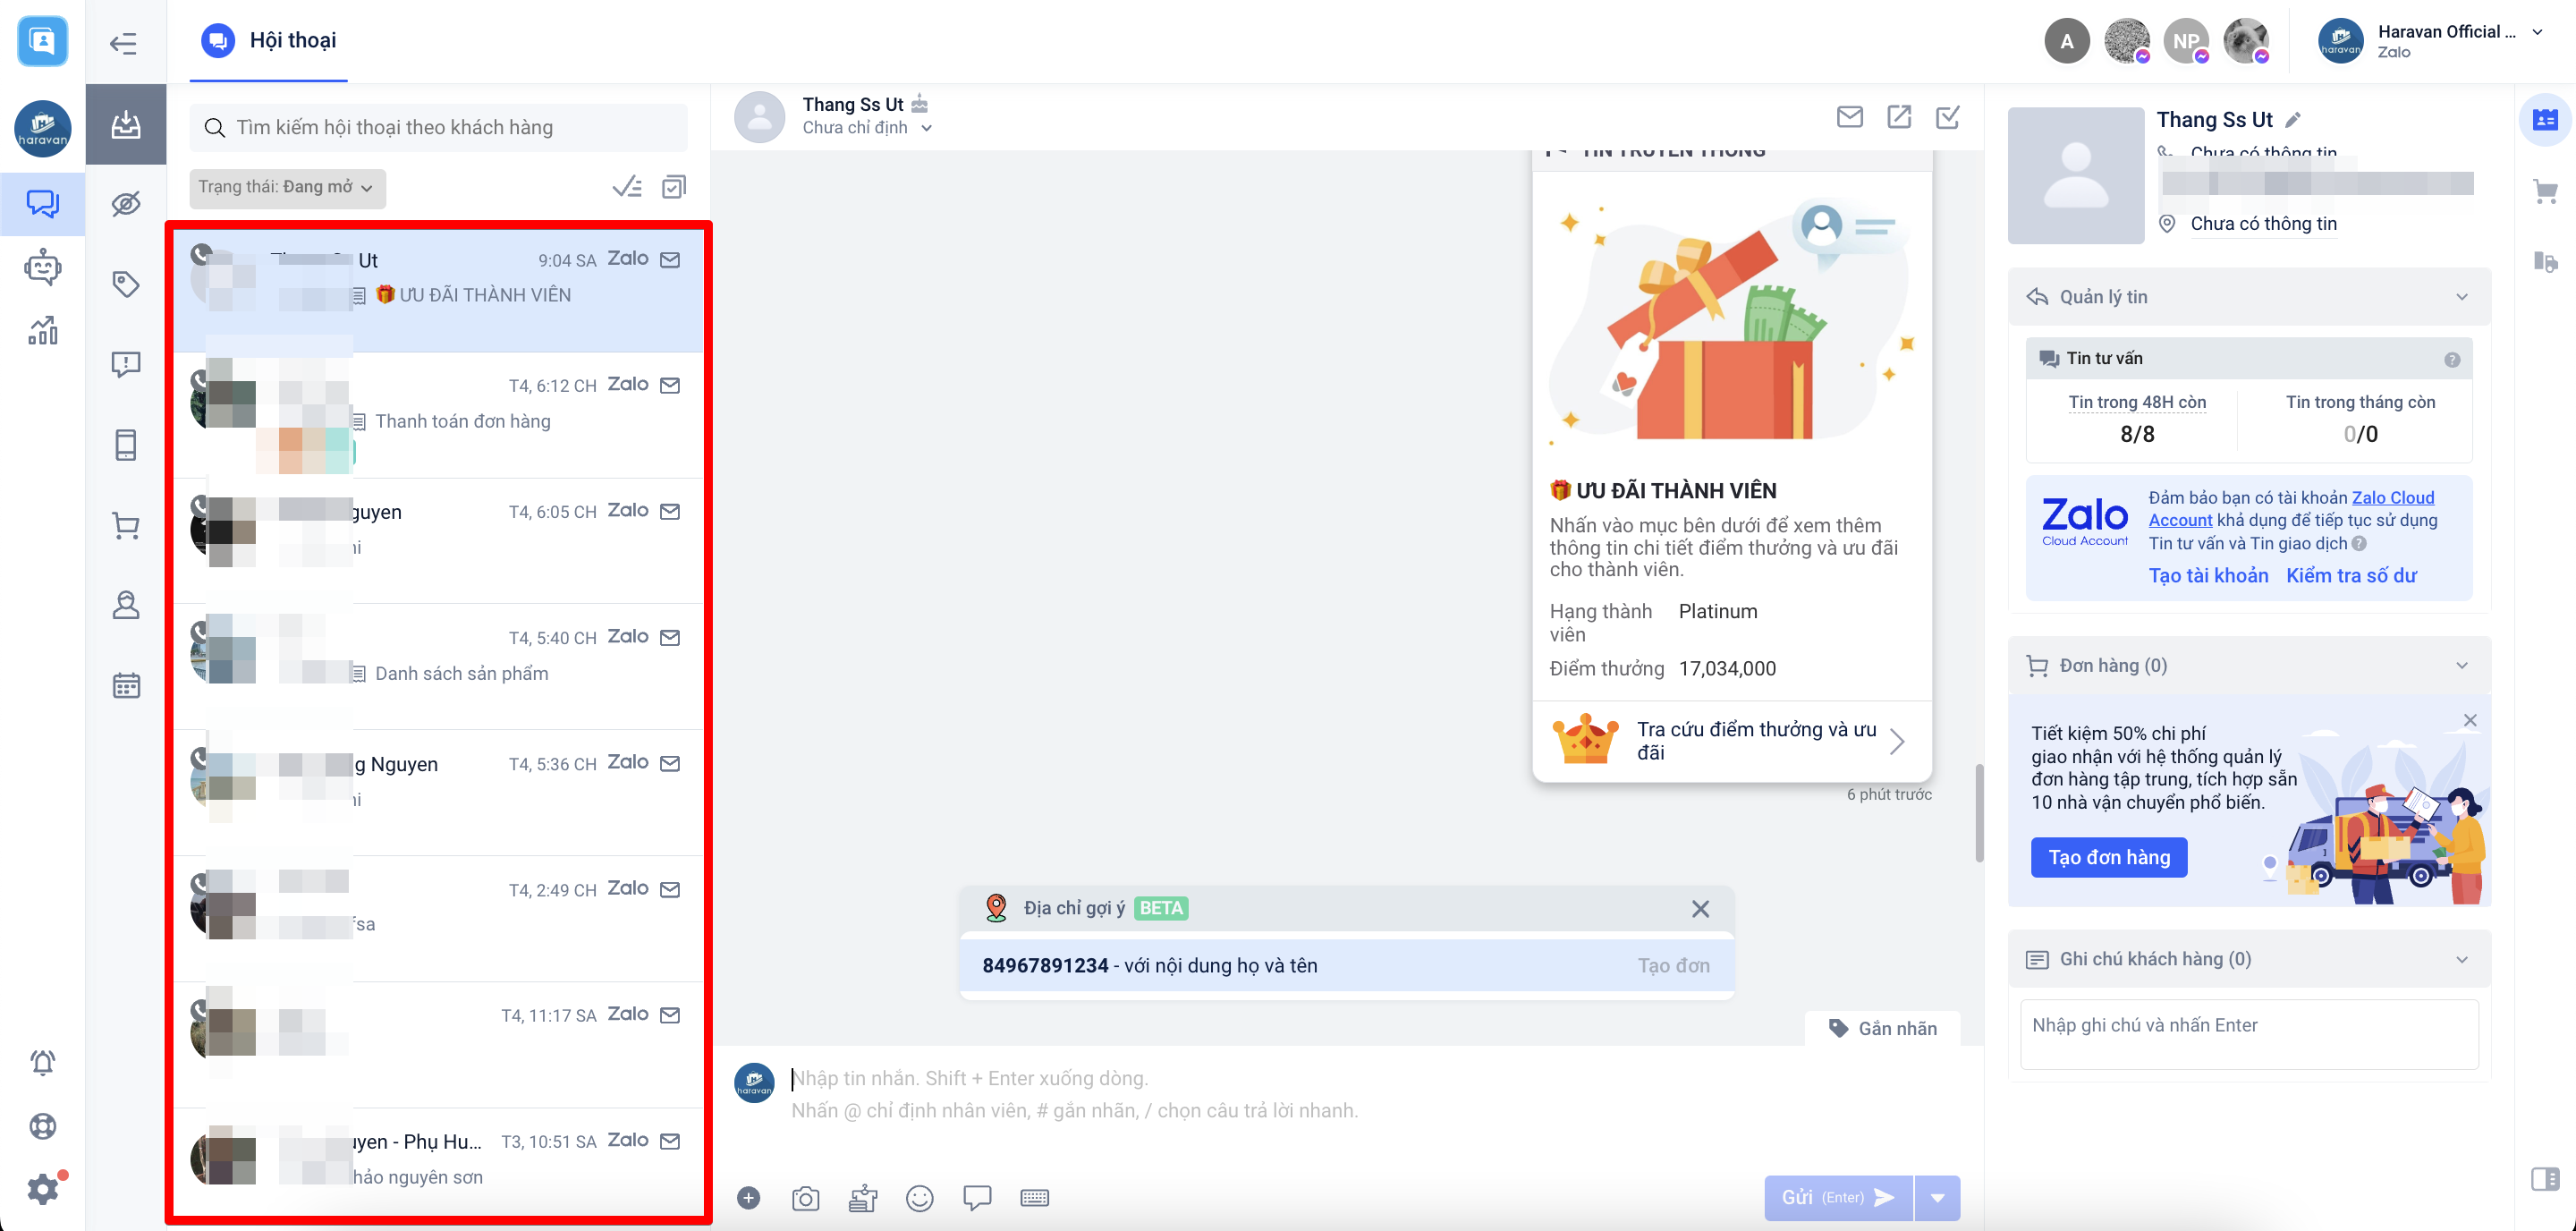Click the shopping cart icon in secondary sidebar
The height and width of the screenshot is (1231, 2576).
(x=125, y=525)
